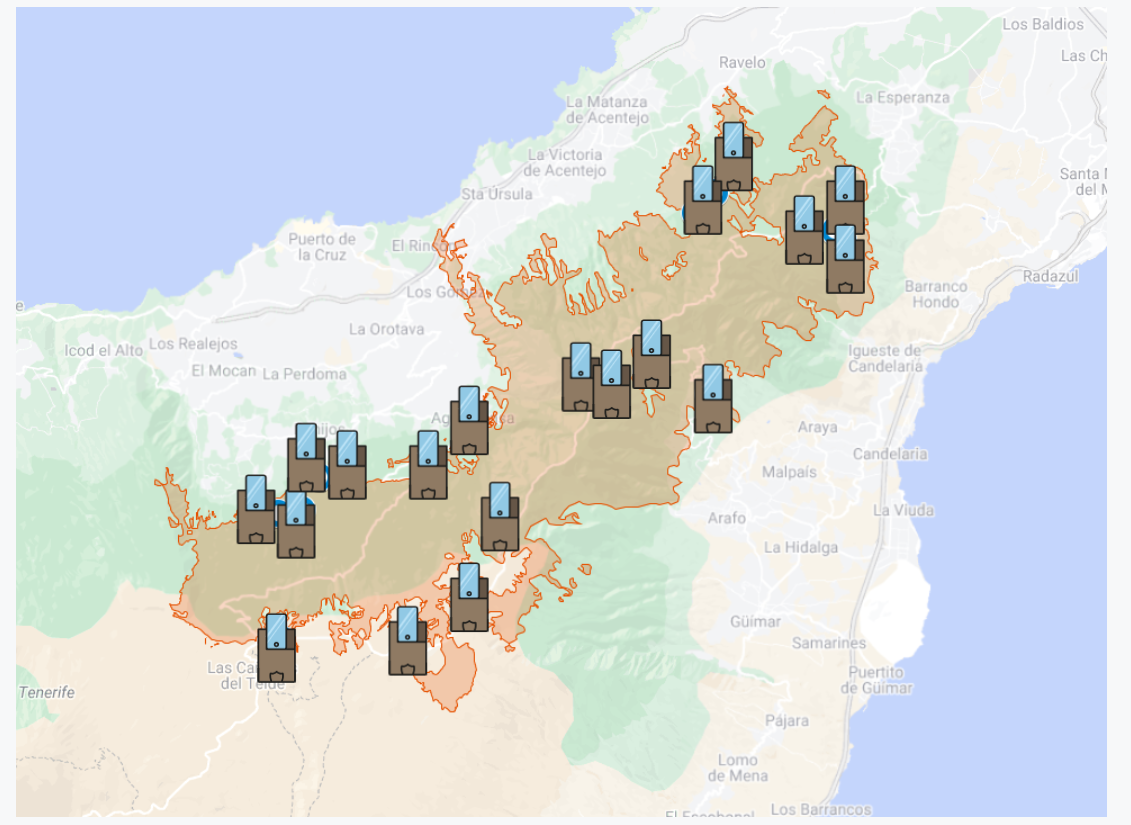Click the Candelaria town label
The width and height of the screenshot is (1131, 825).
click(889, 454)
